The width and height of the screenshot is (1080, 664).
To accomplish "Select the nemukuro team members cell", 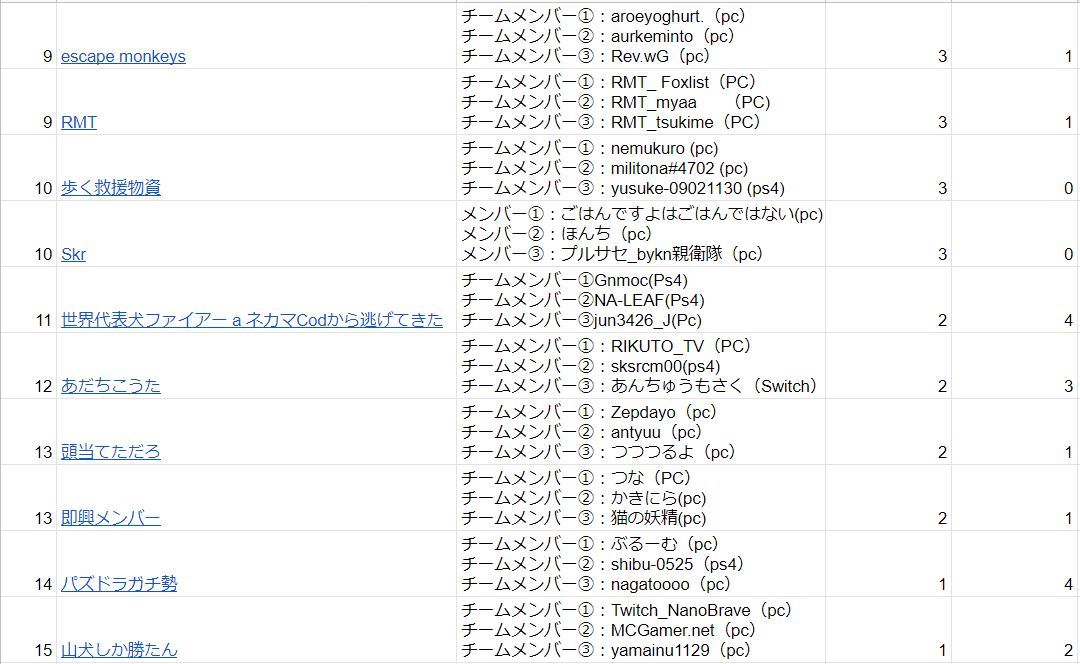I will point(641,168).
